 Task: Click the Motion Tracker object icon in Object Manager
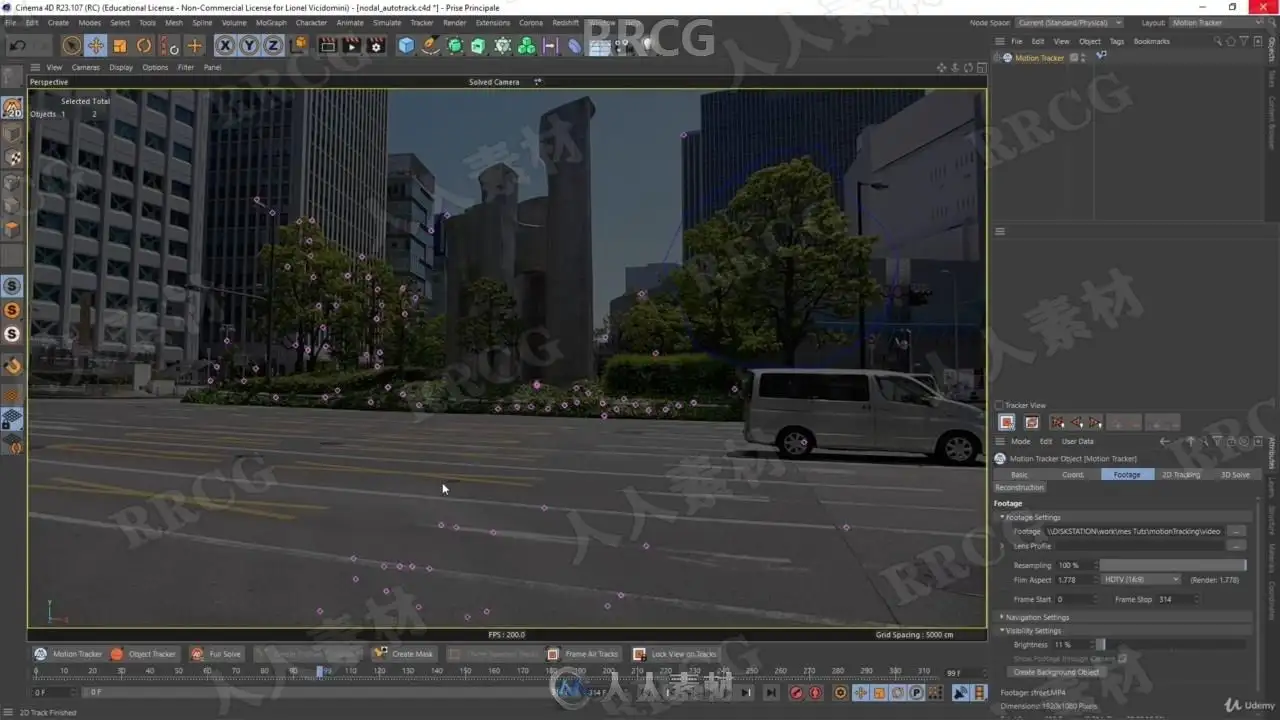(x=1007, y=58)
